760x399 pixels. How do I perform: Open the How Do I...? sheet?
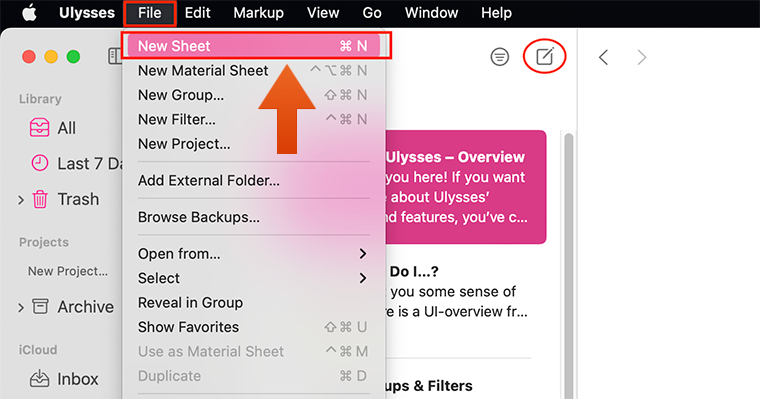(x=459, y=291)
